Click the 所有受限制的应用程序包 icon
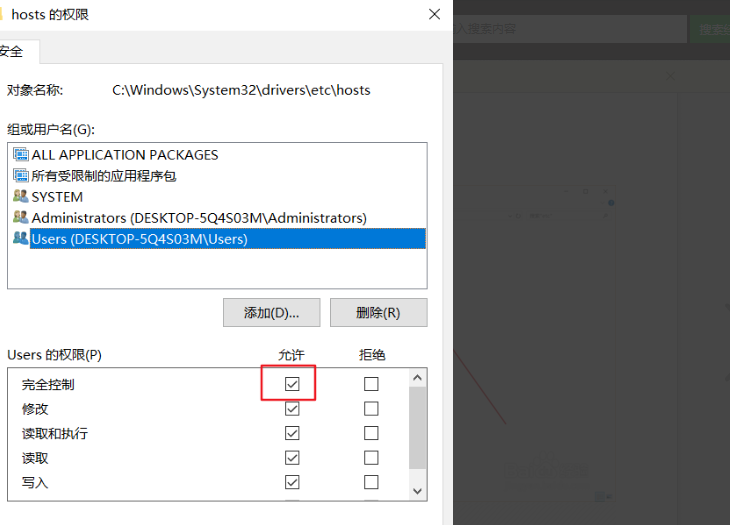 20,176
